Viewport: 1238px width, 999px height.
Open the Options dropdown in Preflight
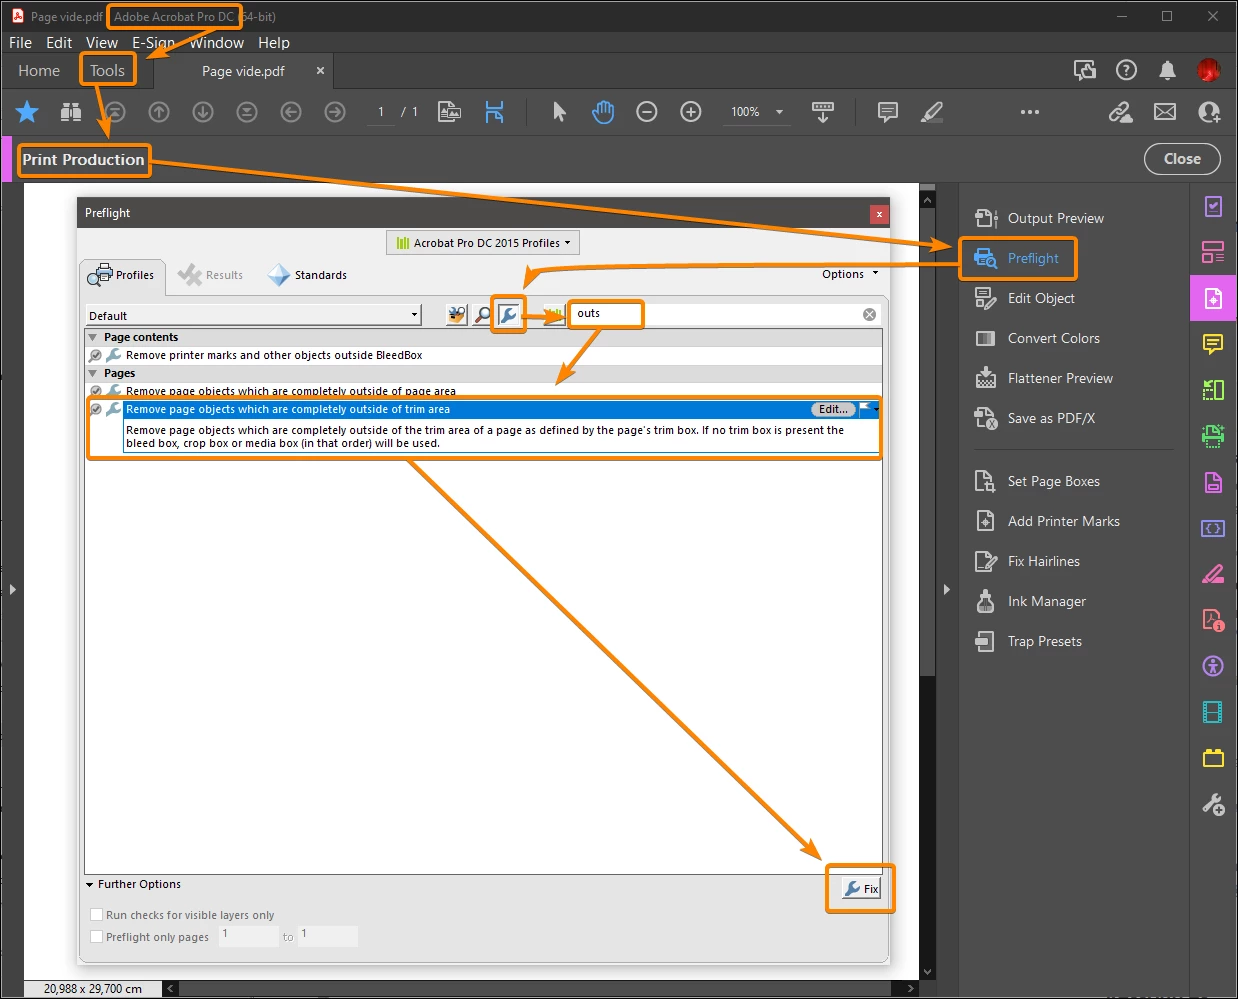point(850,274)
